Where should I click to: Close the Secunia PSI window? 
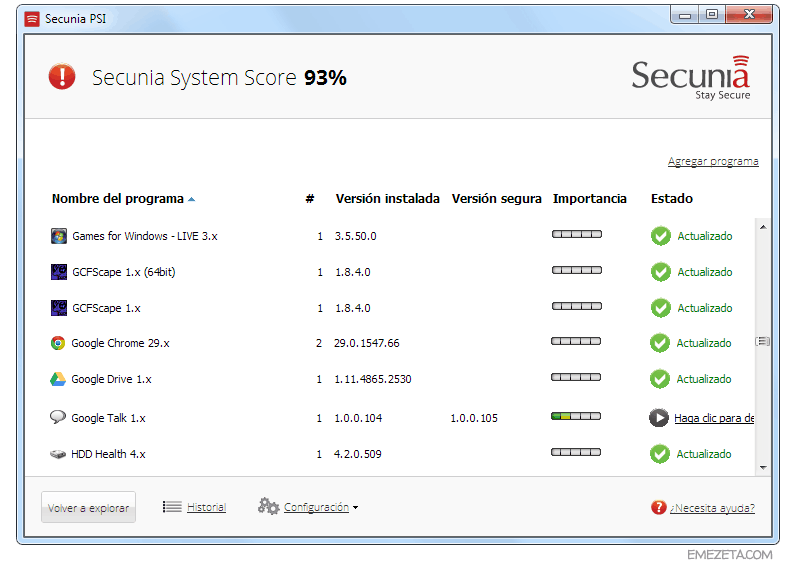(x=749, y=15)
